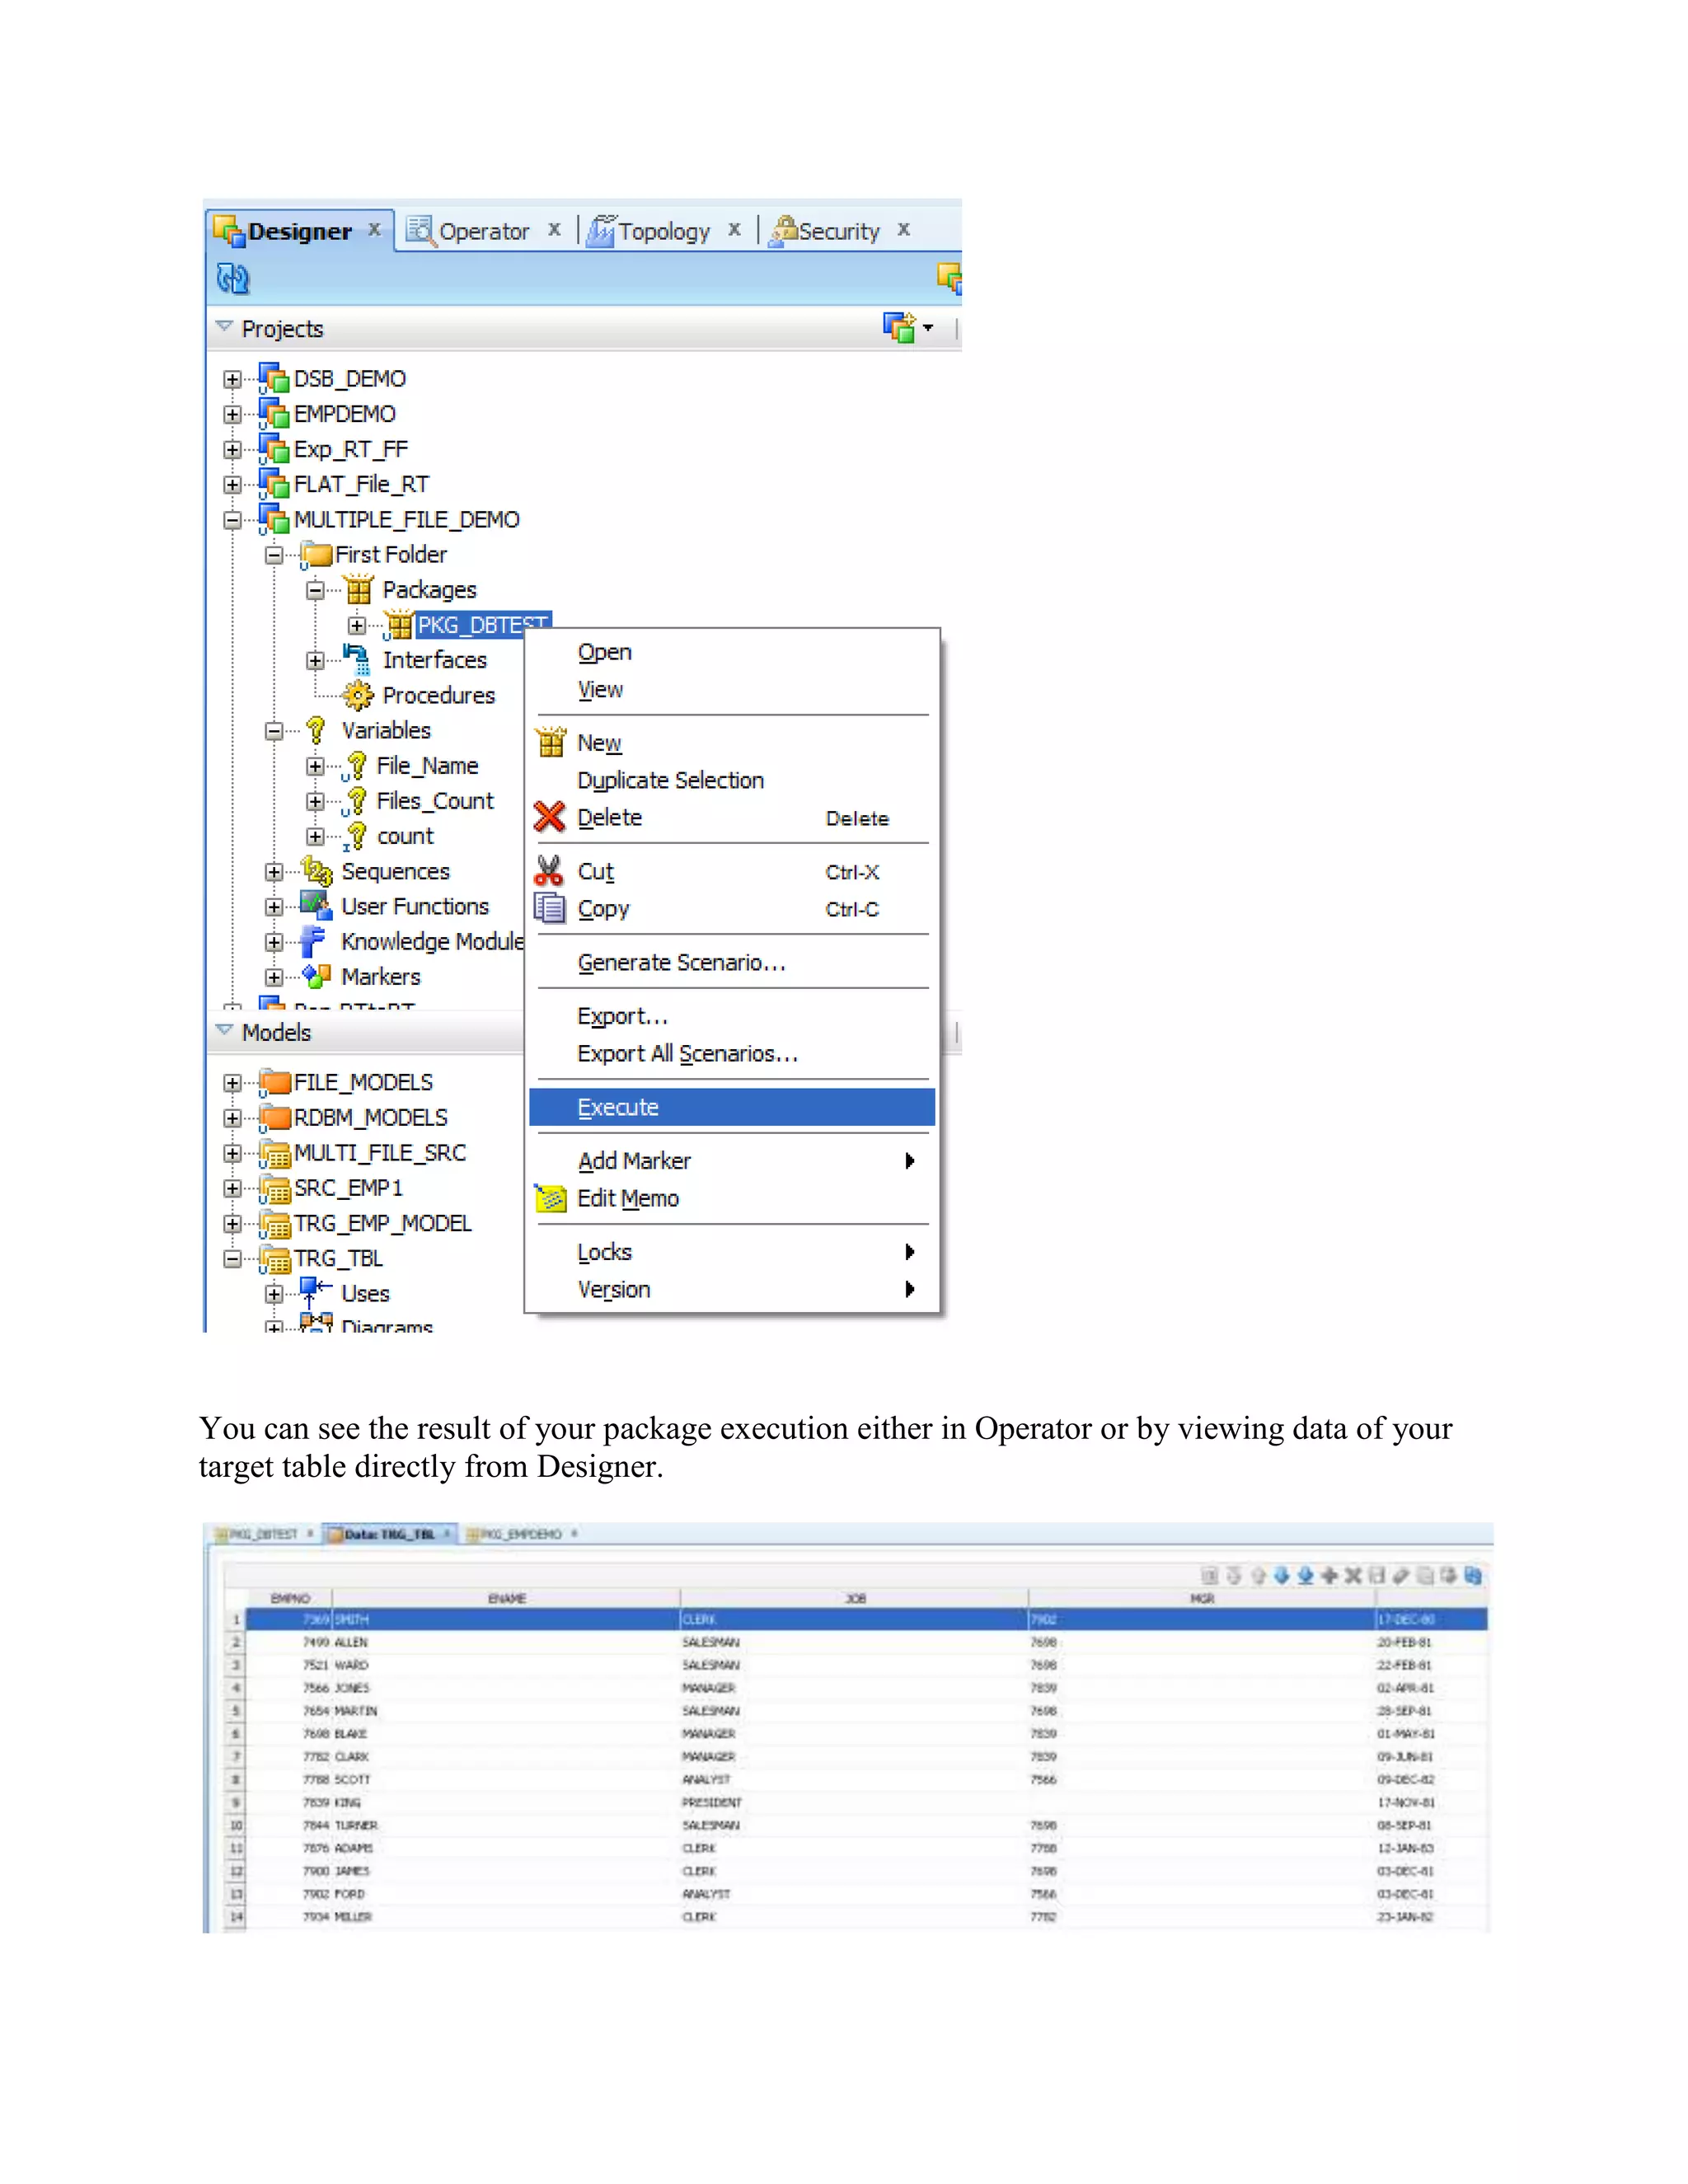Image resolution: width=1688 pixels, height=2184 pixels.
Task: Click the Markers icon
Action: pyautogui.click(x=317, y=976)
